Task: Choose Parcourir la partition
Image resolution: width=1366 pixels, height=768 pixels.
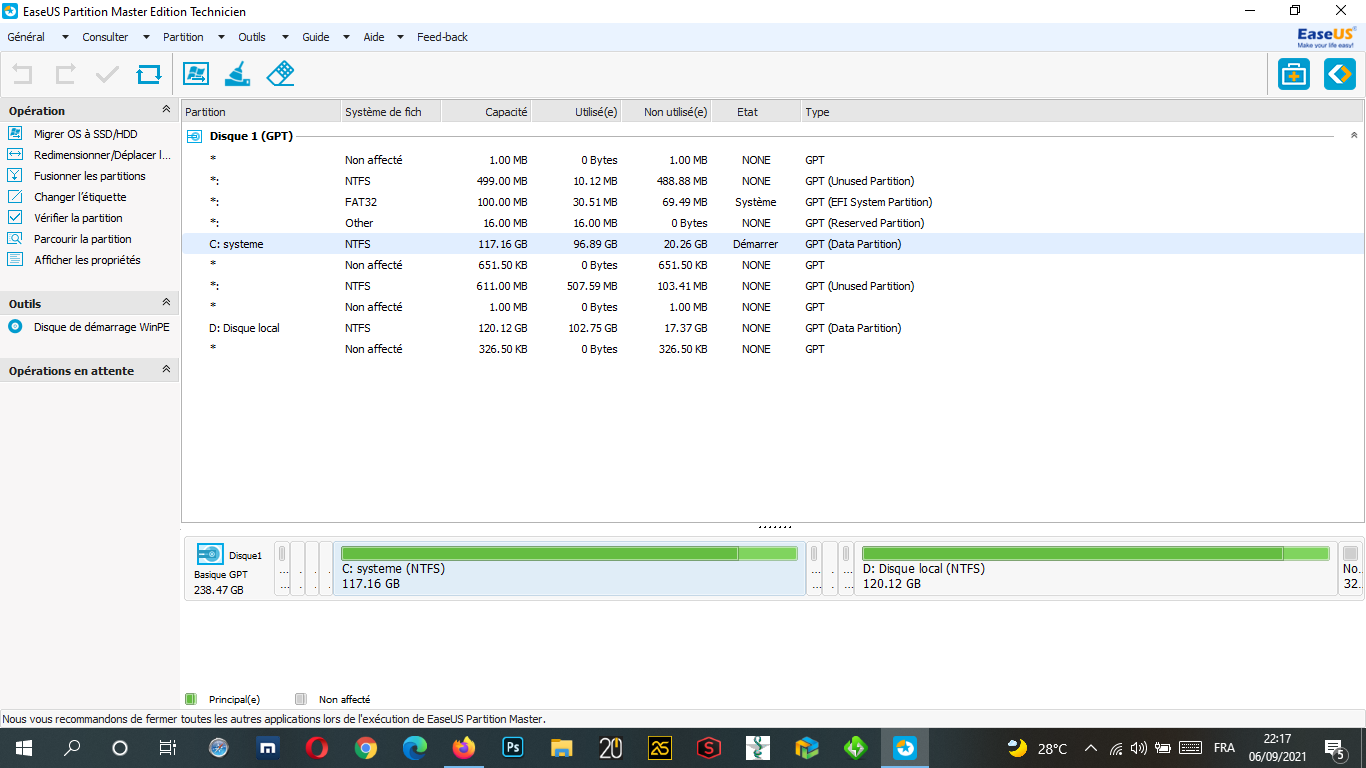Action: [x=83, y=239]
